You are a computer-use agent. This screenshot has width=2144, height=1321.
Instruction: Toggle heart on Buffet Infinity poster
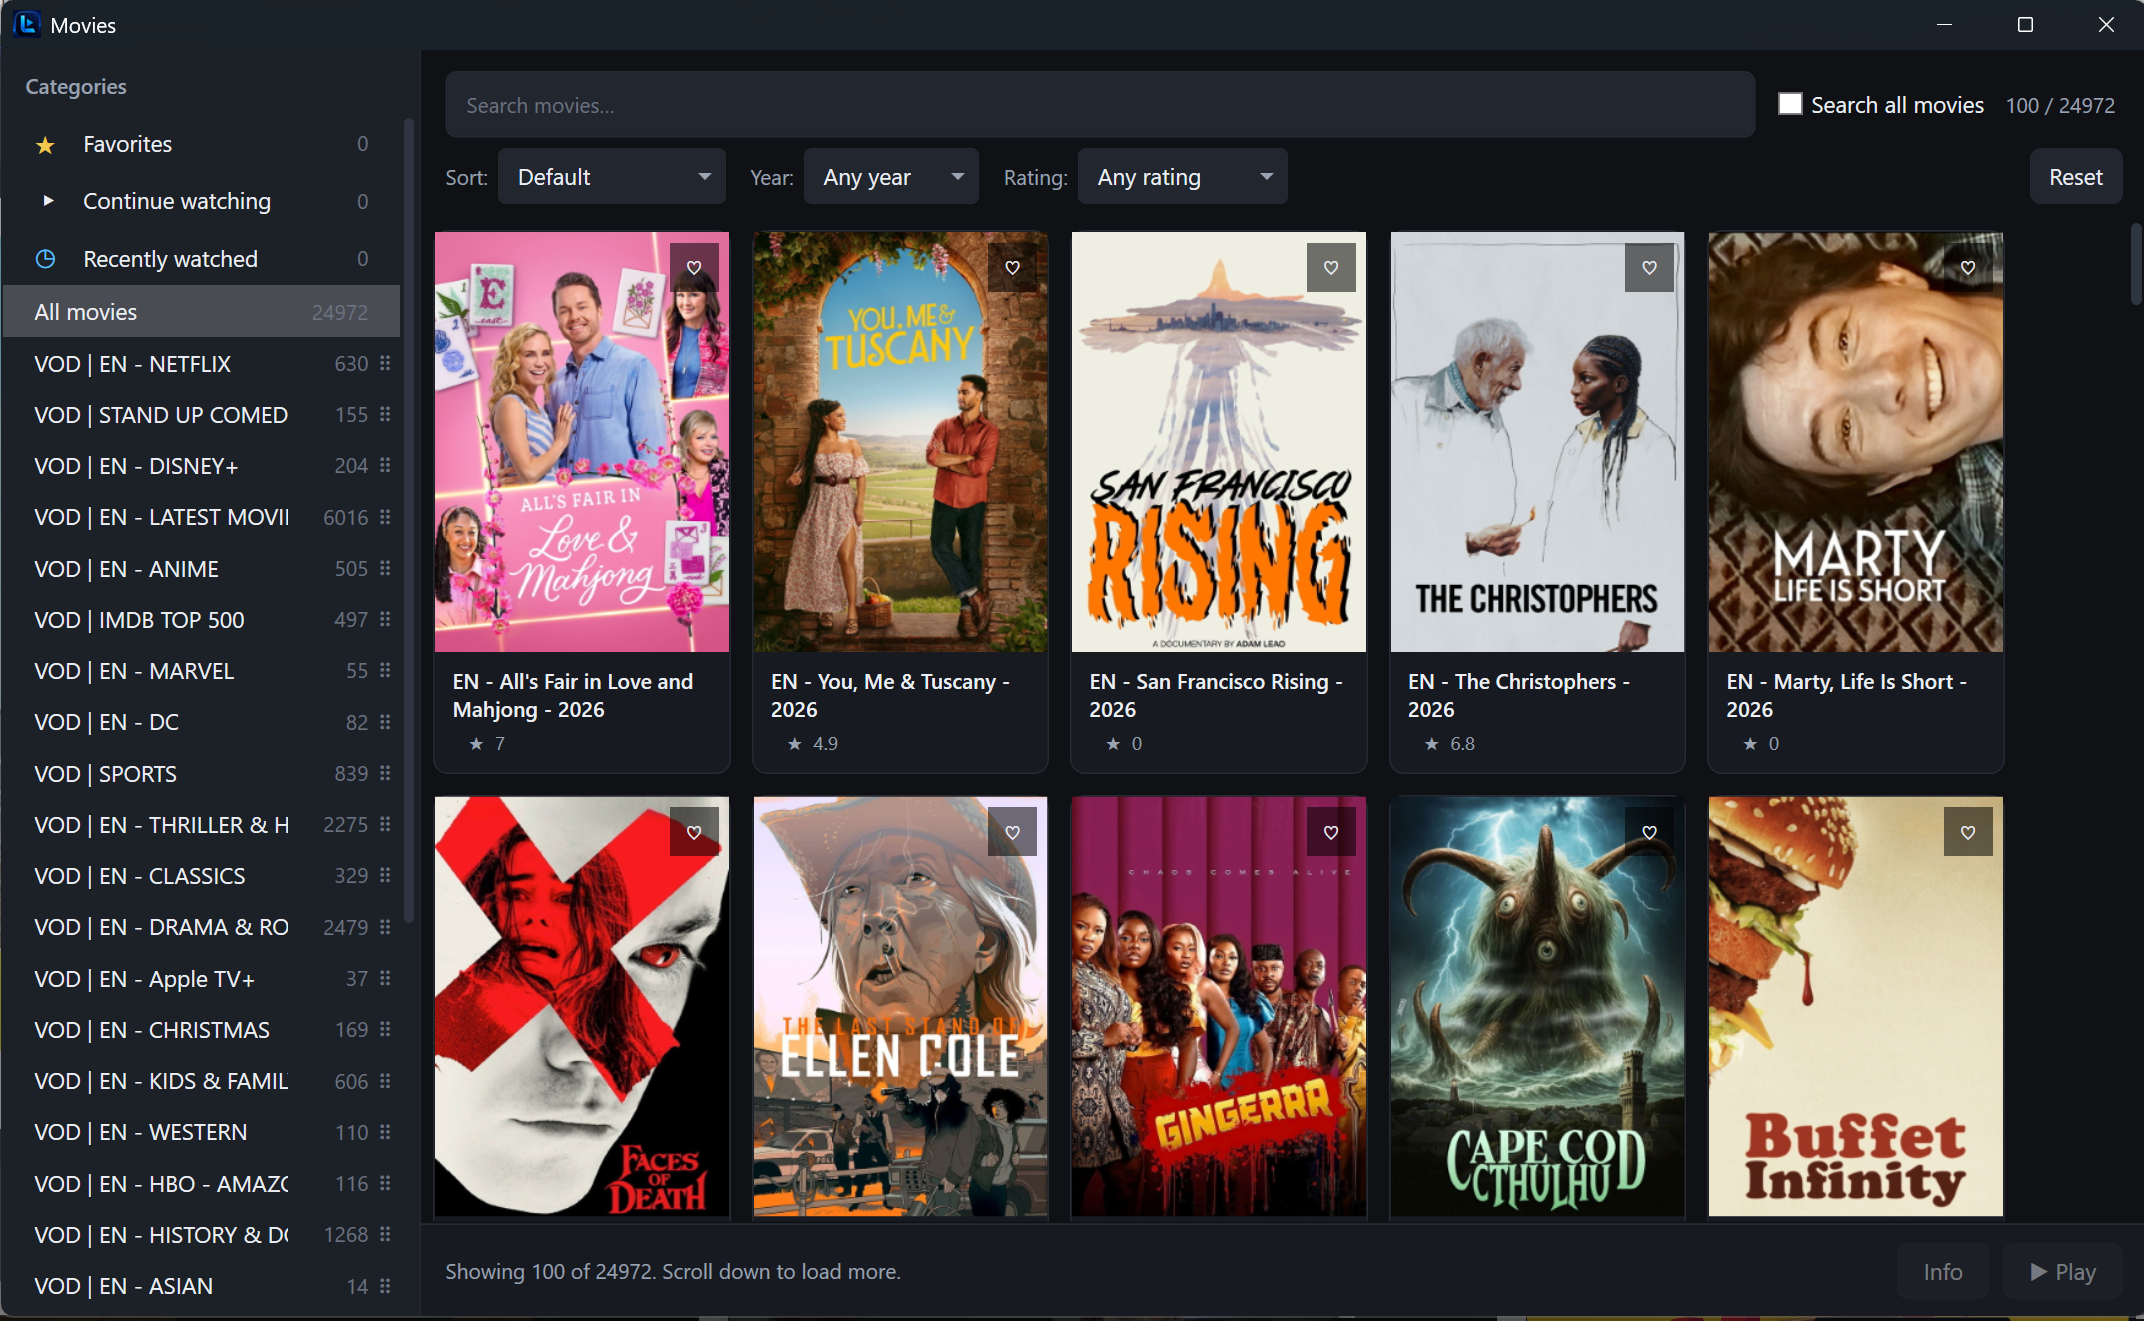(1968, 831)
